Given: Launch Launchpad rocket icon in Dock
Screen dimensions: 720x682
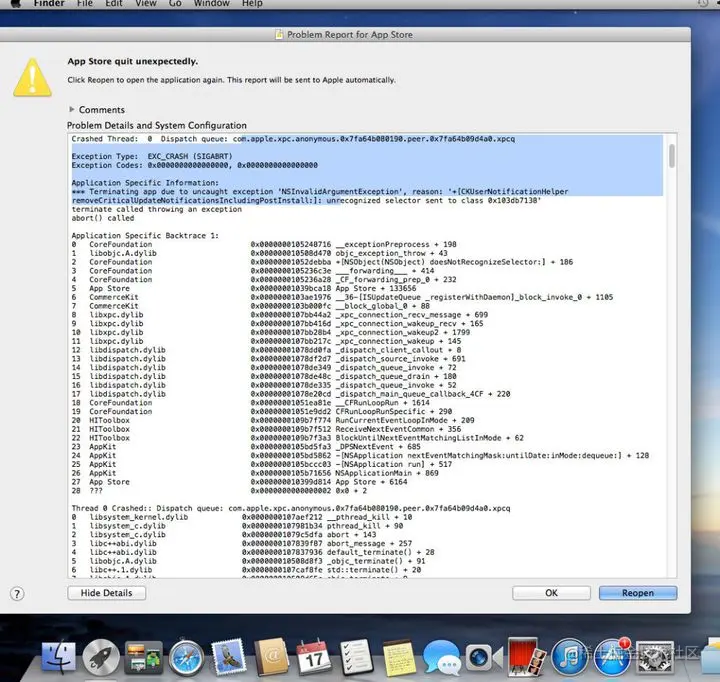Looking at the screenshot, I should coord(101,657).
